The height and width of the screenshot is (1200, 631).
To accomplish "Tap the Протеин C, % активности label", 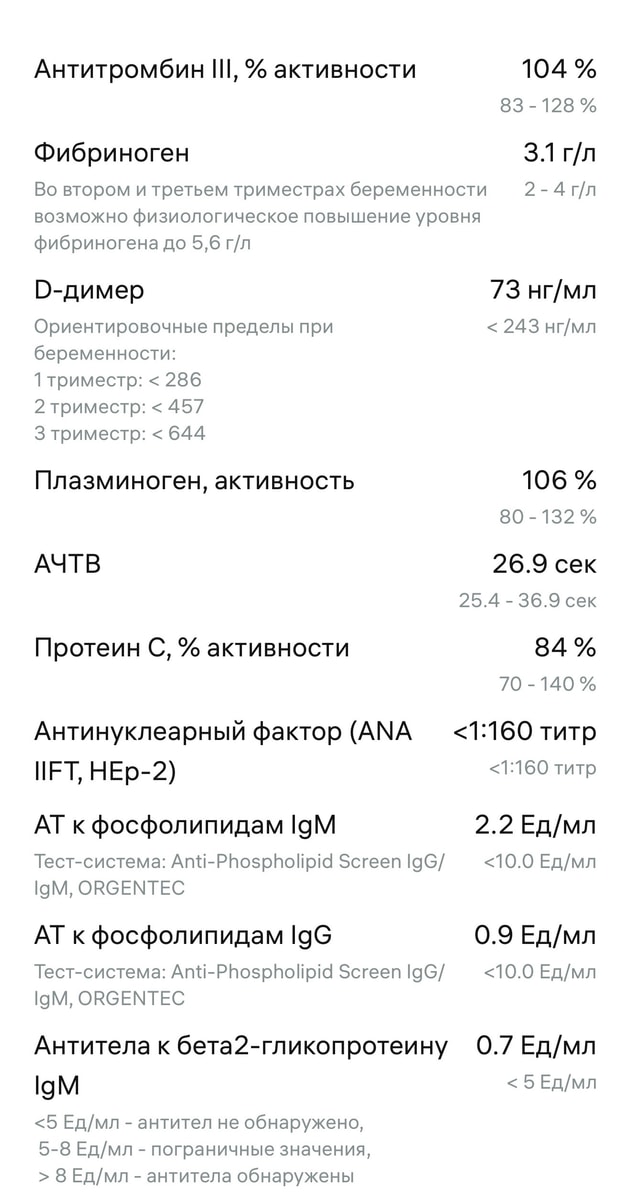I will (192, 648).
